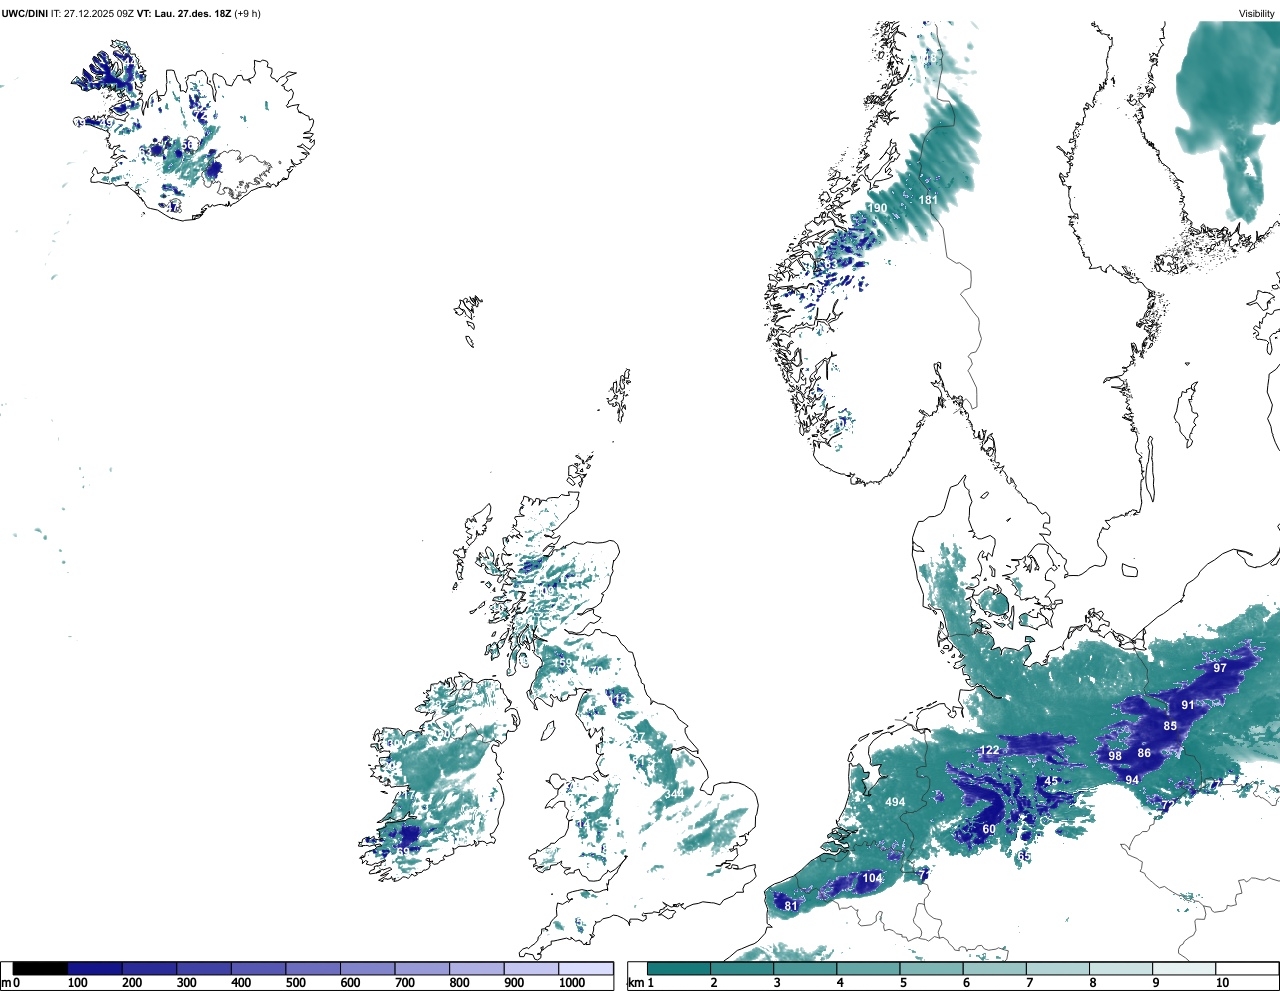The width and height of the screenshot is (1280, 991).
Task: Select the 3–4 km legend color swatch
Action: coord(805,968)
